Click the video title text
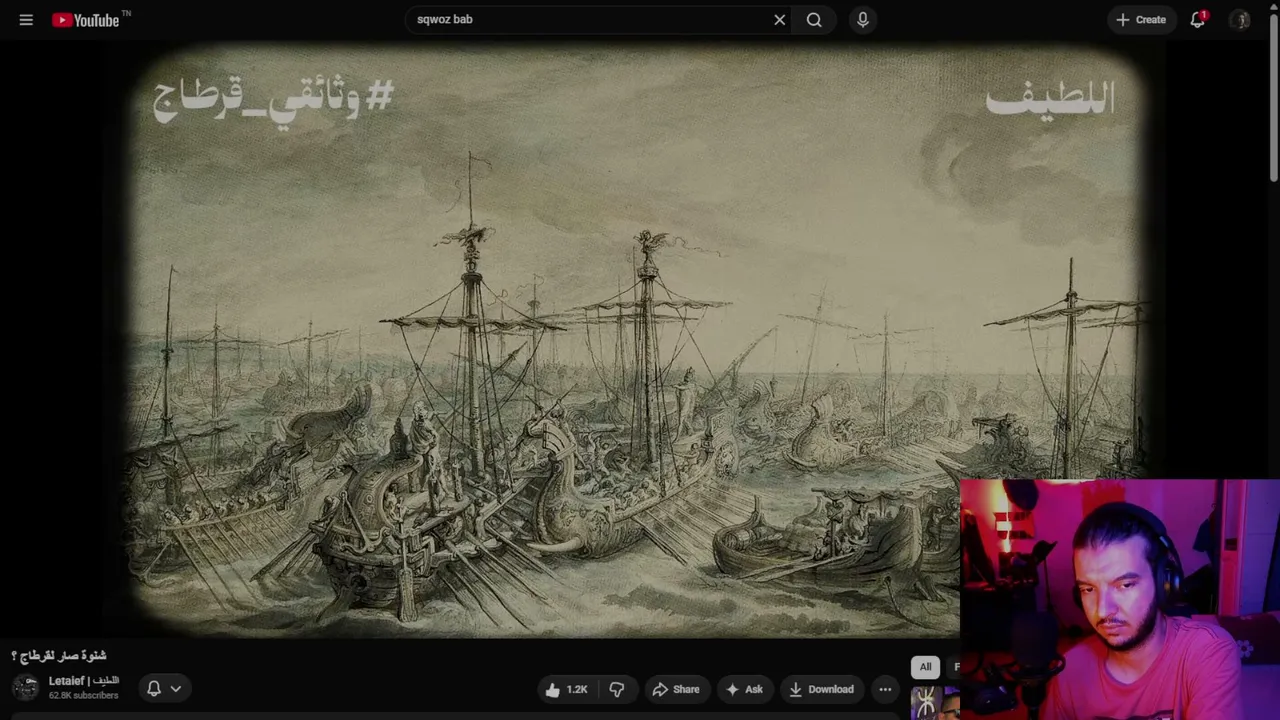The height and width of the screenshot is (720, 1280). (59, 656)
